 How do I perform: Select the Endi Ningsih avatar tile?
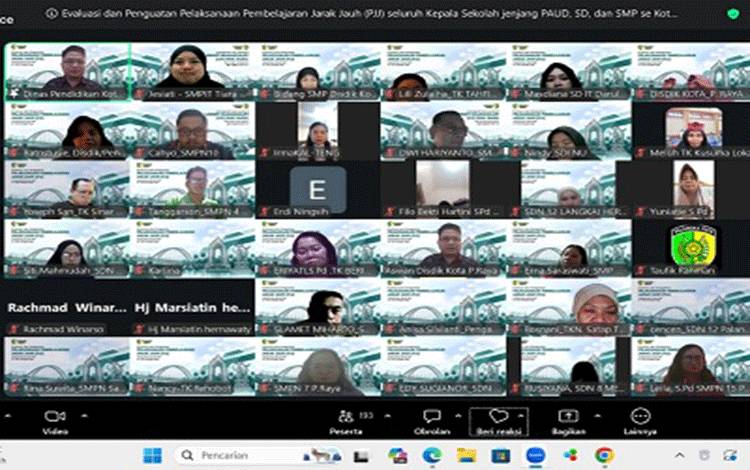tap(318, 189)
